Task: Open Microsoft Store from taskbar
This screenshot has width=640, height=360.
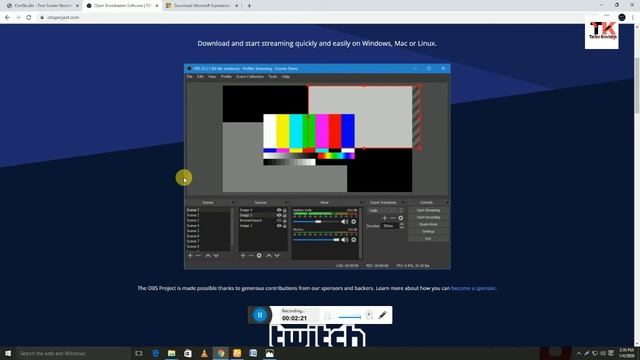Action: tap(188, 353)
